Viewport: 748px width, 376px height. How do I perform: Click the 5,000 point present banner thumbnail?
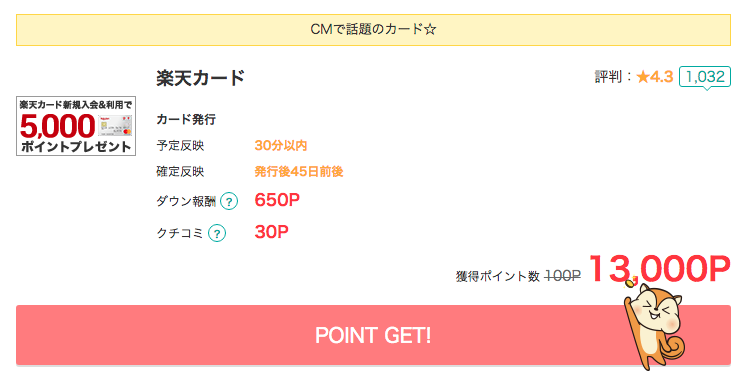pyautogui.click(x=76, y=126)
